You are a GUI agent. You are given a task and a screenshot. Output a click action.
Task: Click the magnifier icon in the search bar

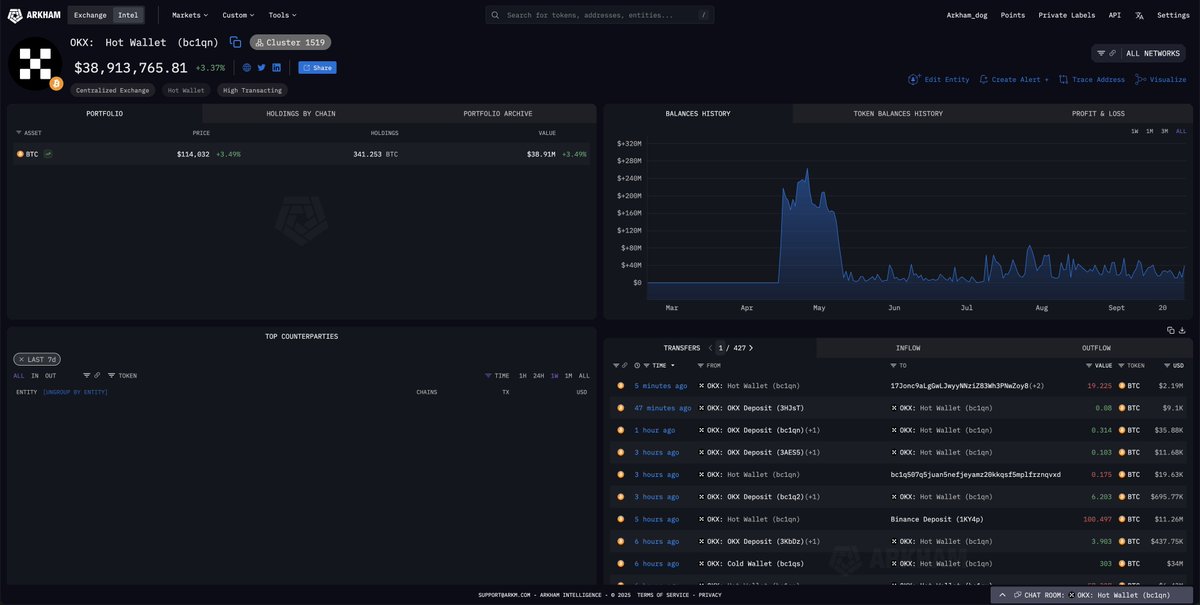pos(497,15)
